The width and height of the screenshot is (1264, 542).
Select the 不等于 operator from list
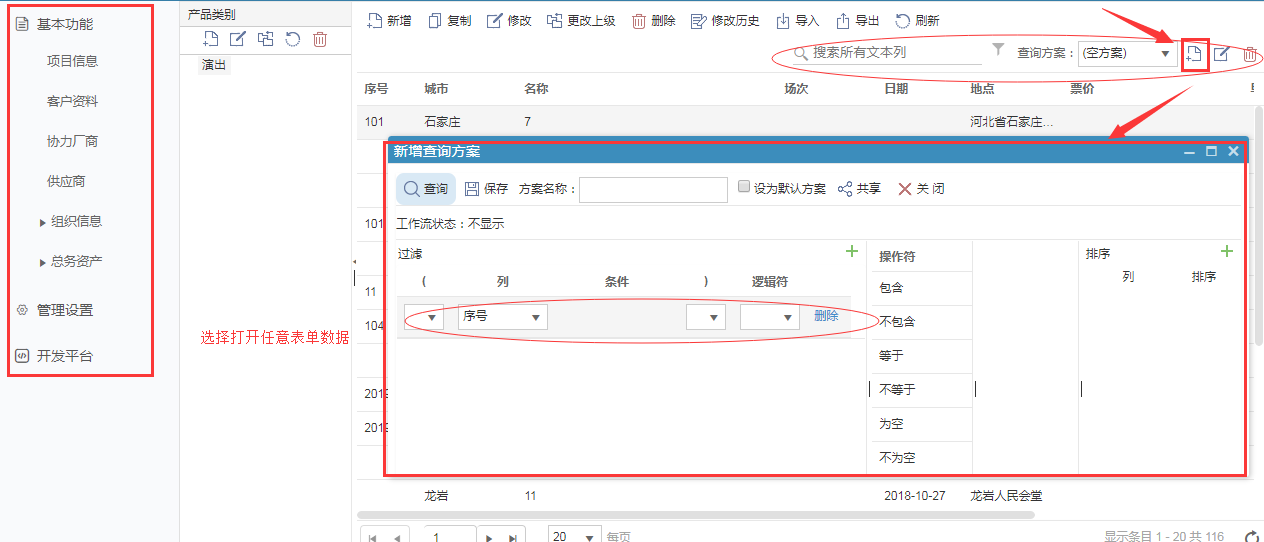pos(897,390)
